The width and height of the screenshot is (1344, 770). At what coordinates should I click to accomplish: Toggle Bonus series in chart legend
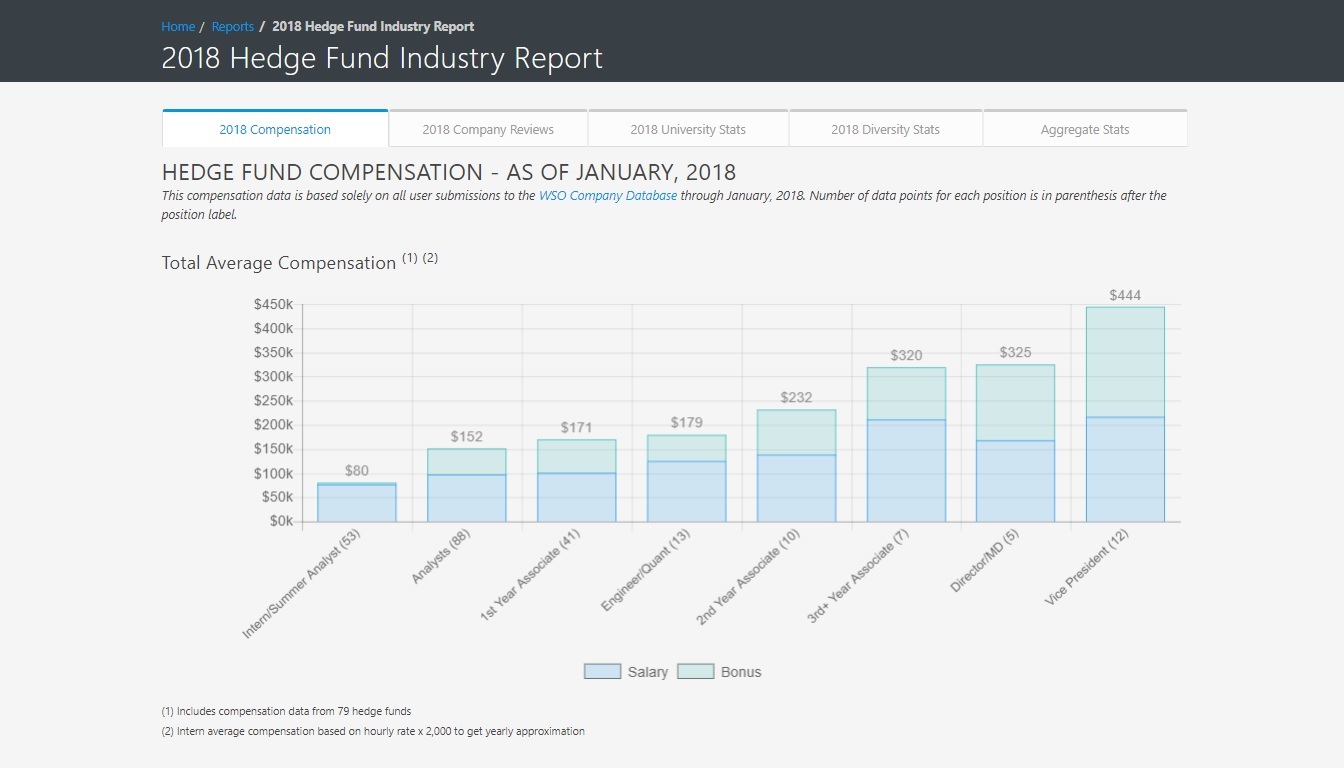740,672
